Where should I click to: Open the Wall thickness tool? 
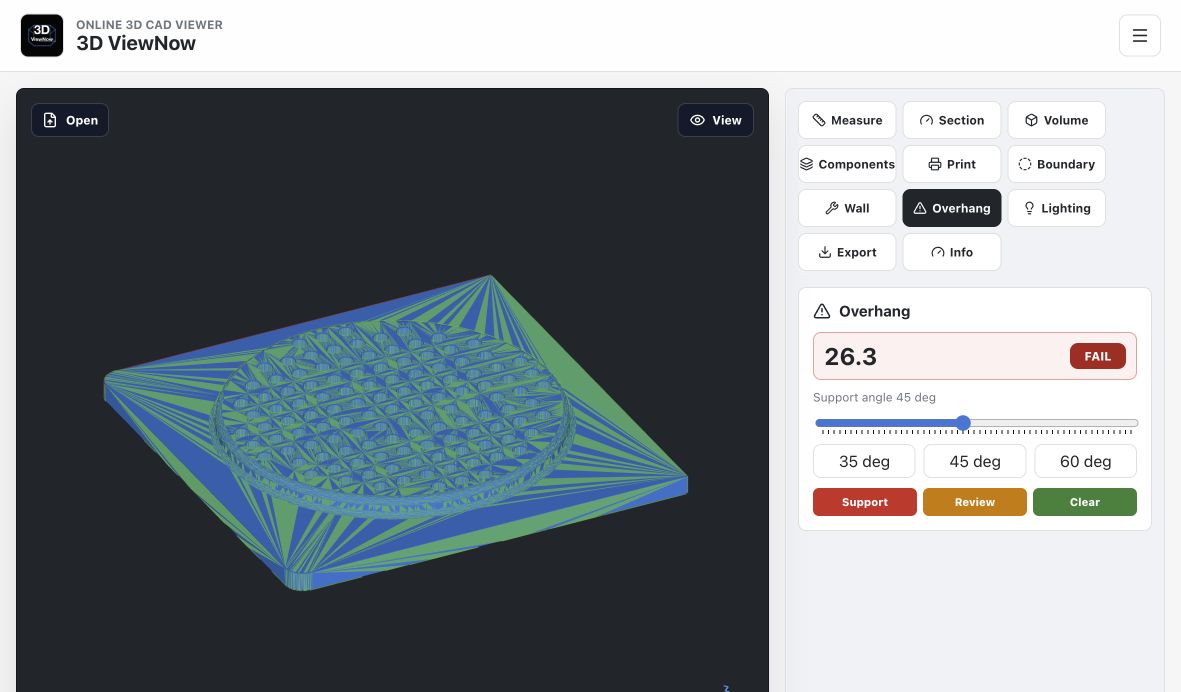pos(847,208)
